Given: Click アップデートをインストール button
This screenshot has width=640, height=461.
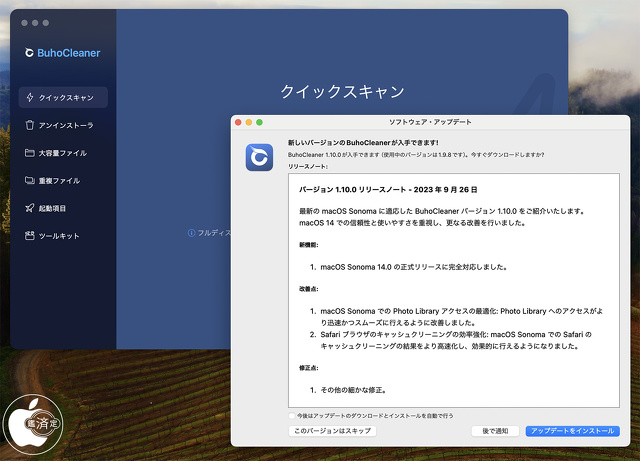Looking at the screenshot, I should coord(572,431).
